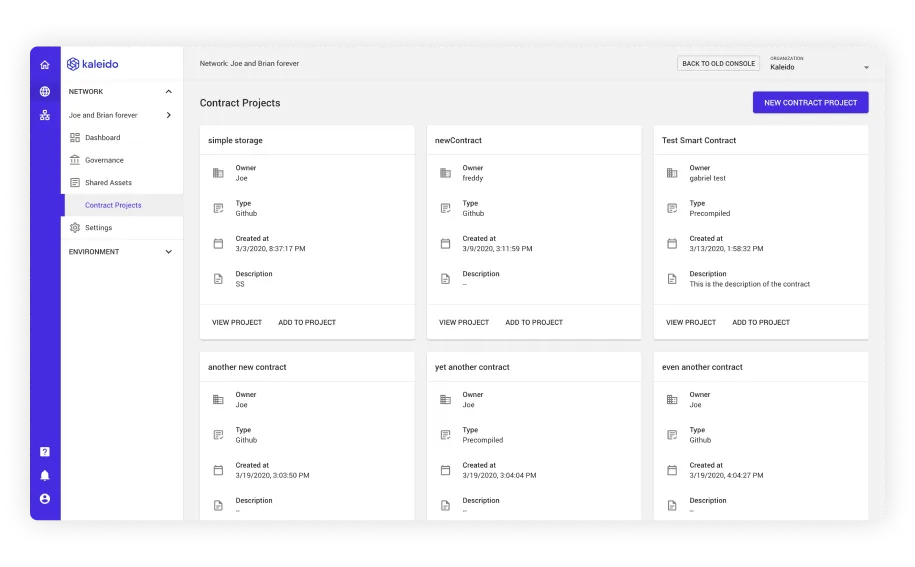915x567 pixels.
Task: Click calendar icon in yet another contract card
Action: 445,470
